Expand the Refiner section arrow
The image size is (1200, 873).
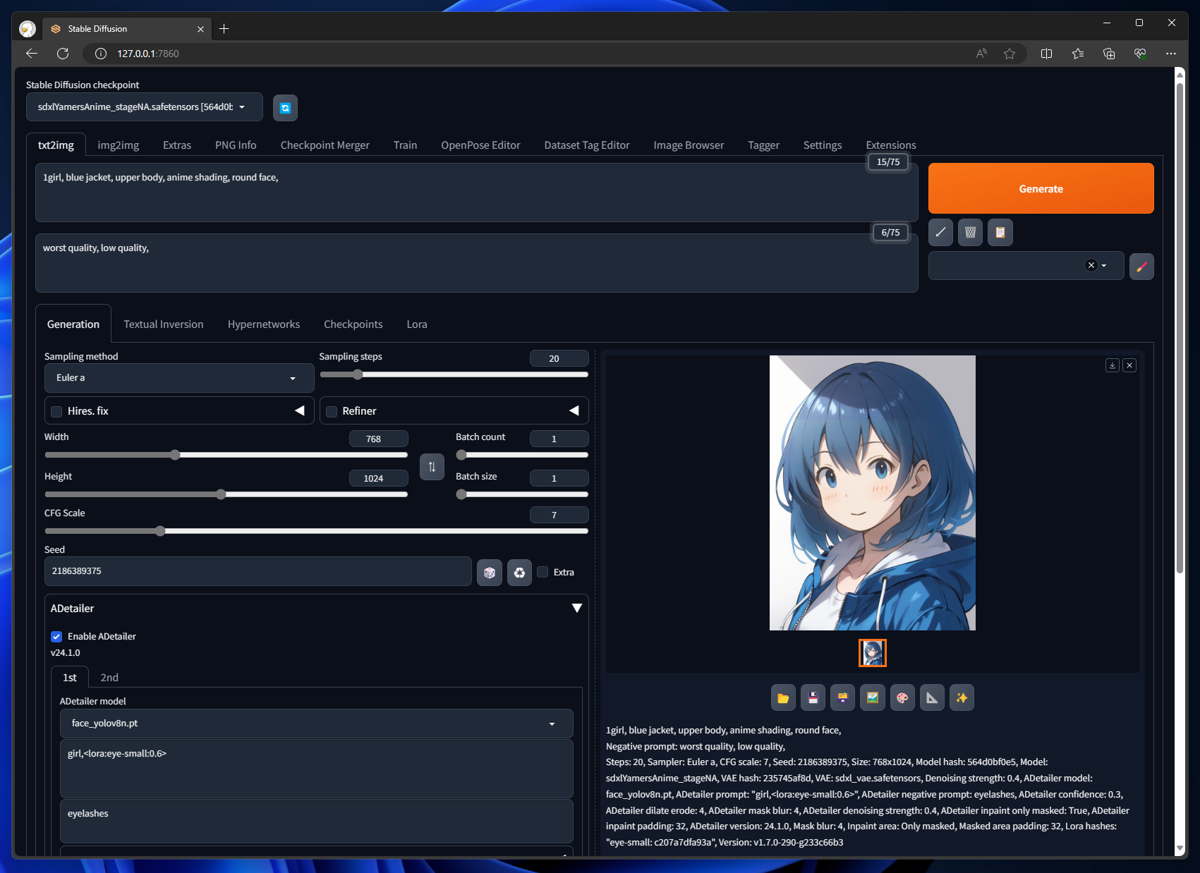[574, 411]
